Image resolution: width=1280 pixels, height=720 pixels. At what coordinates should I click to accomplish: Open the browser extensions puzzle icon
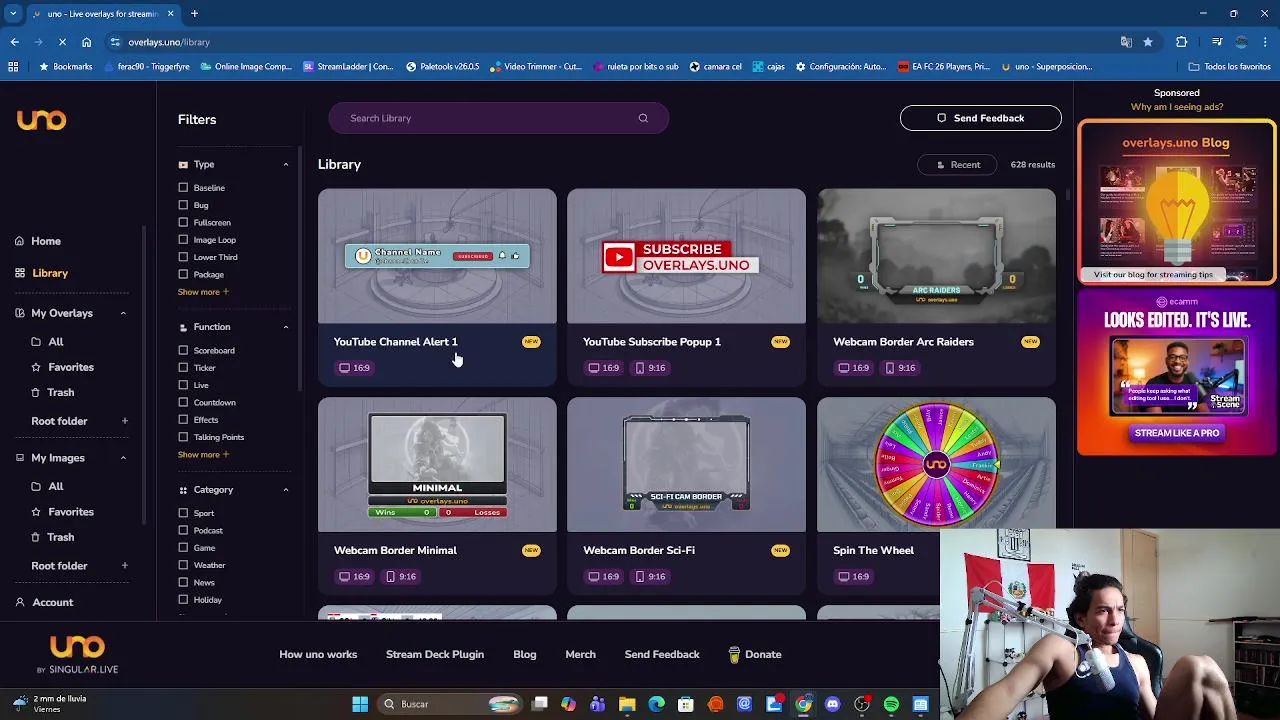[1181, 42]
